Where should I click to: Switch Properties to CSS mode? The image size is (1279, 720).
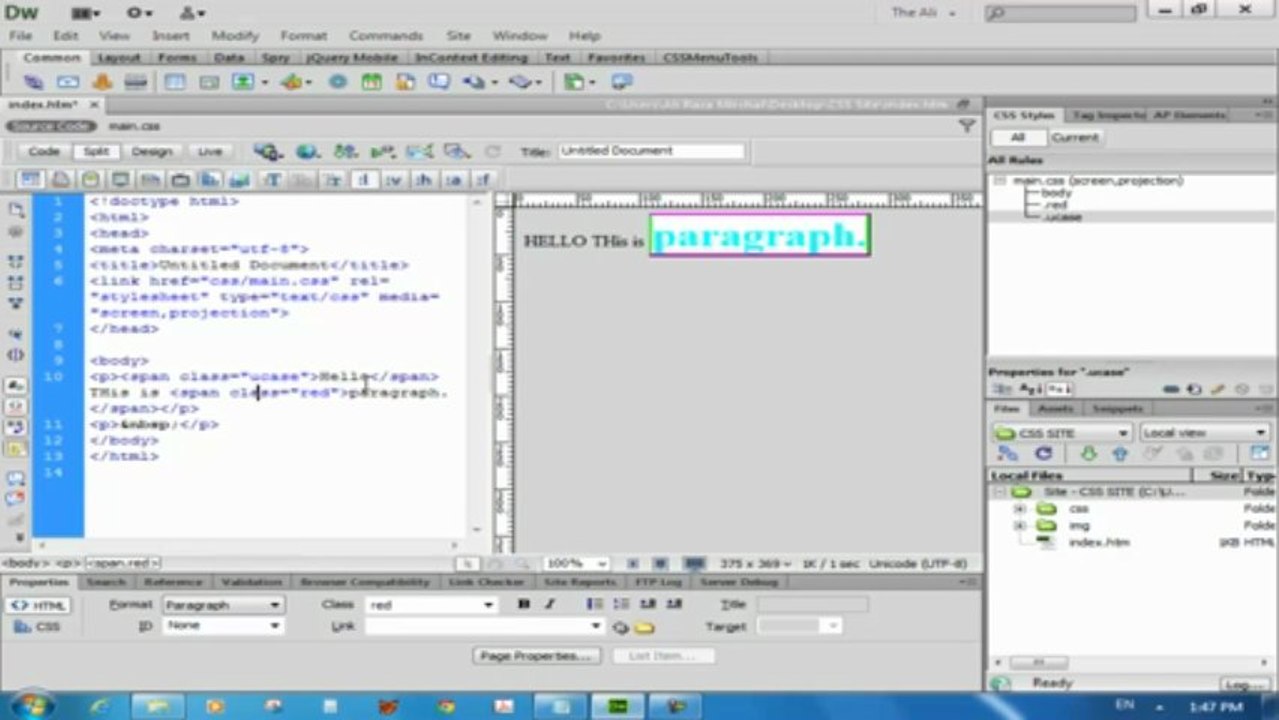pos(39,627)
